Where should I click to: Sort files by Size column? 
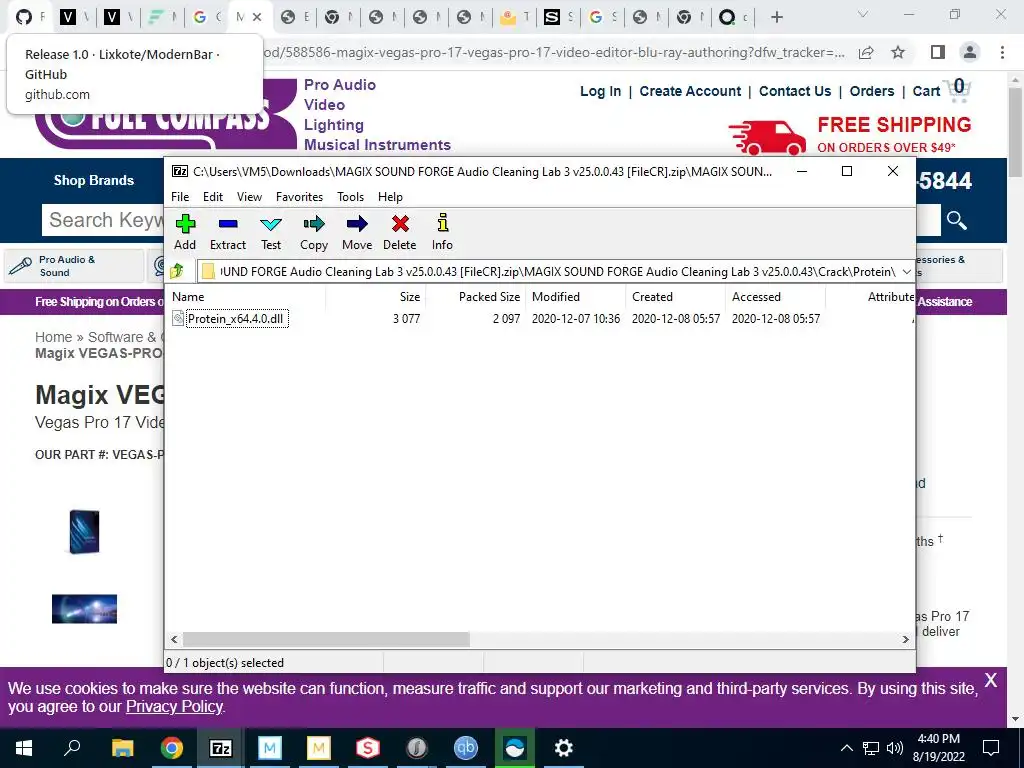point(409,296)
